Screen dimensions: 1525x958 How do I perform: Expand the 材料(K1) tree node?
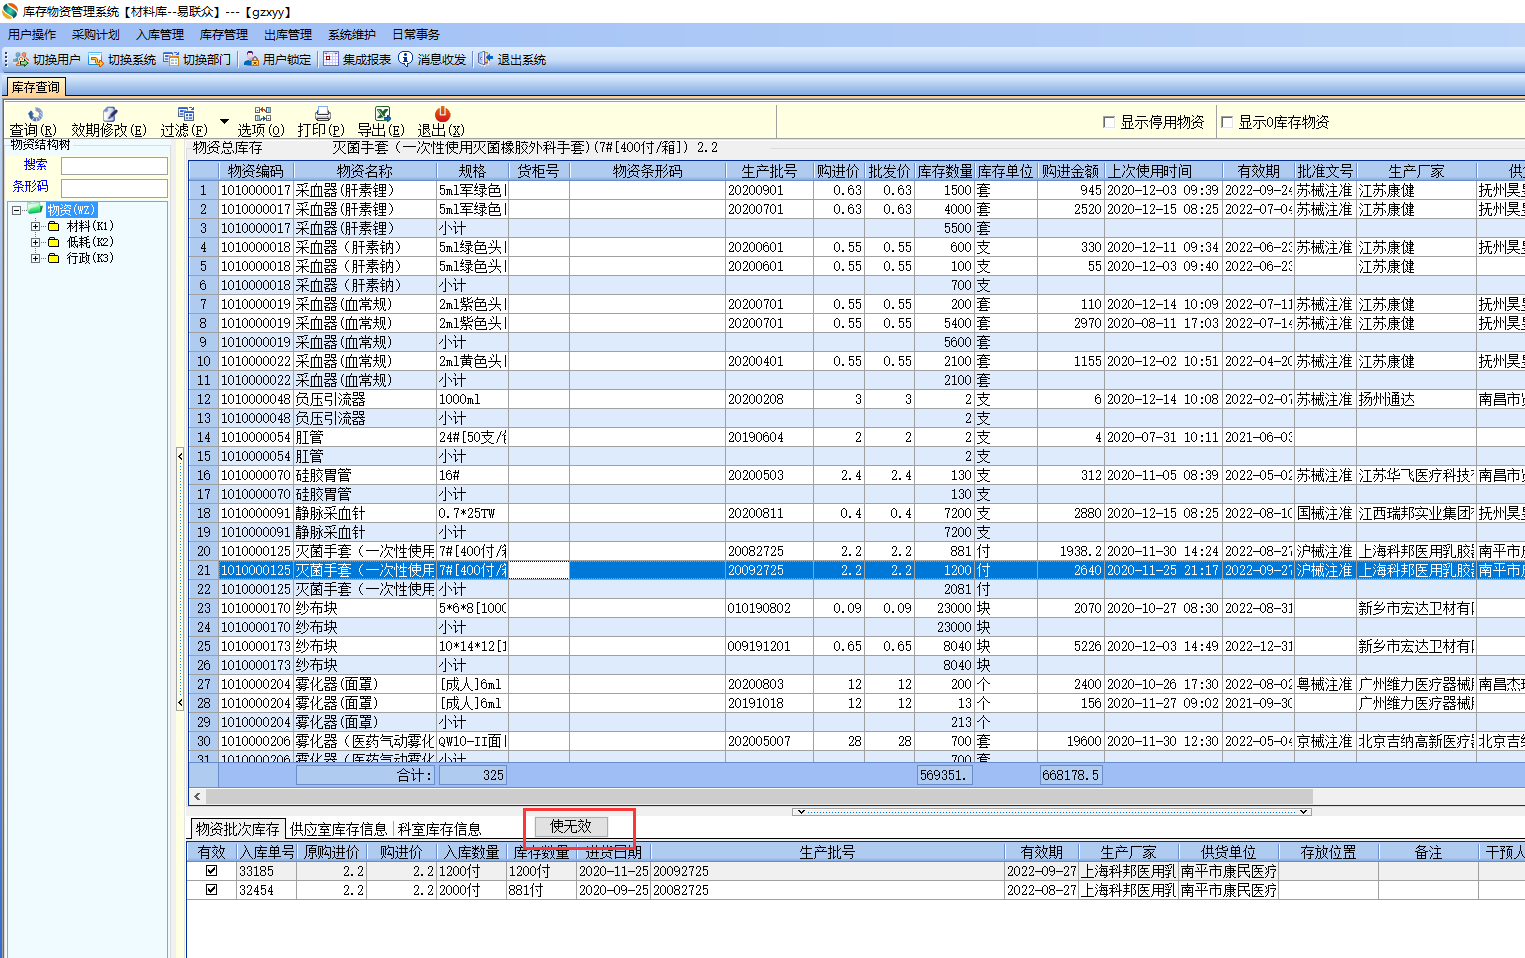35,226
